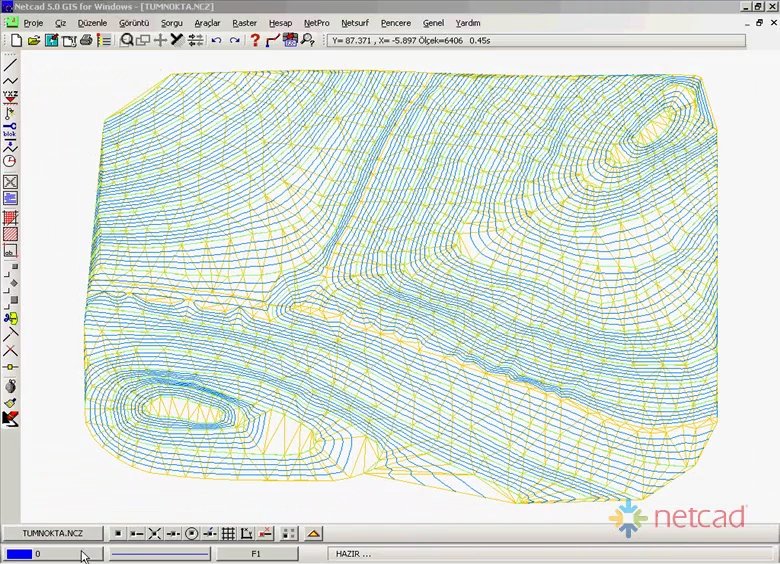Open a file with the folder icon
This screenshot has width=780, height=564.
click(33, 40)
